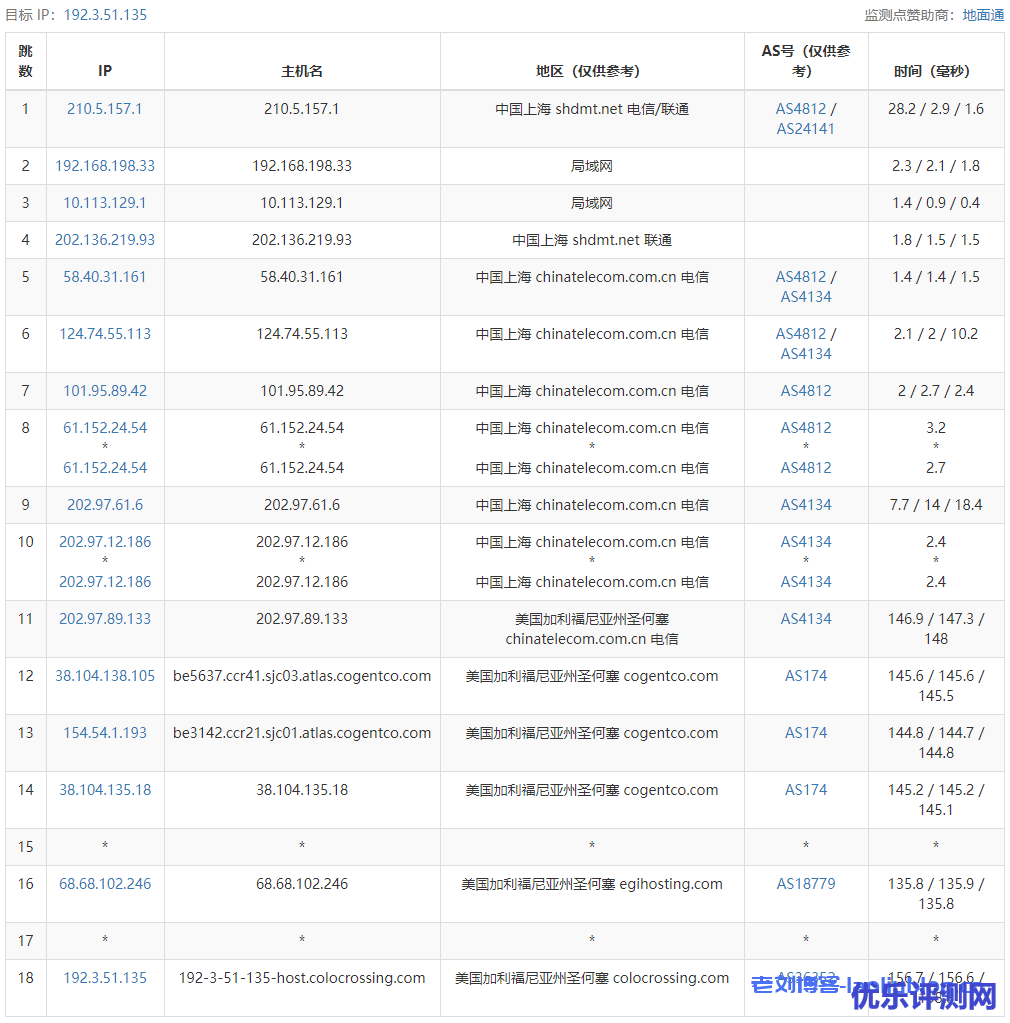Click IP link 192.3.51.135 in hop 18
Viewport: 1010px width, 1023px height.
[x=105, y=978]
